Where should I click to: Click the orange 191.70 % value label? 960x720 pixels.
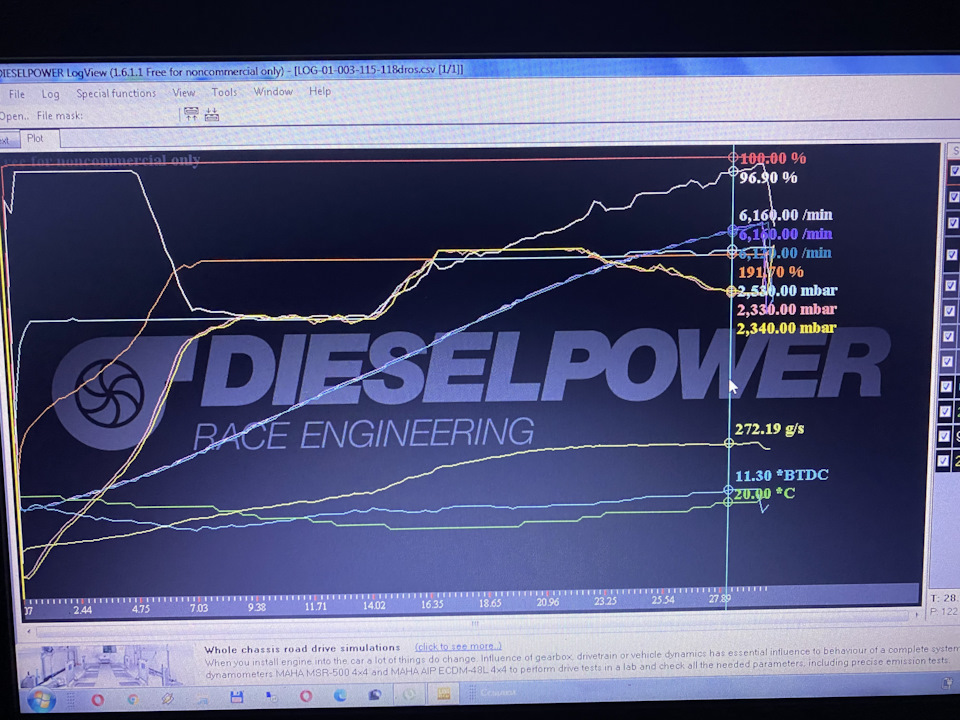[771, 272]
